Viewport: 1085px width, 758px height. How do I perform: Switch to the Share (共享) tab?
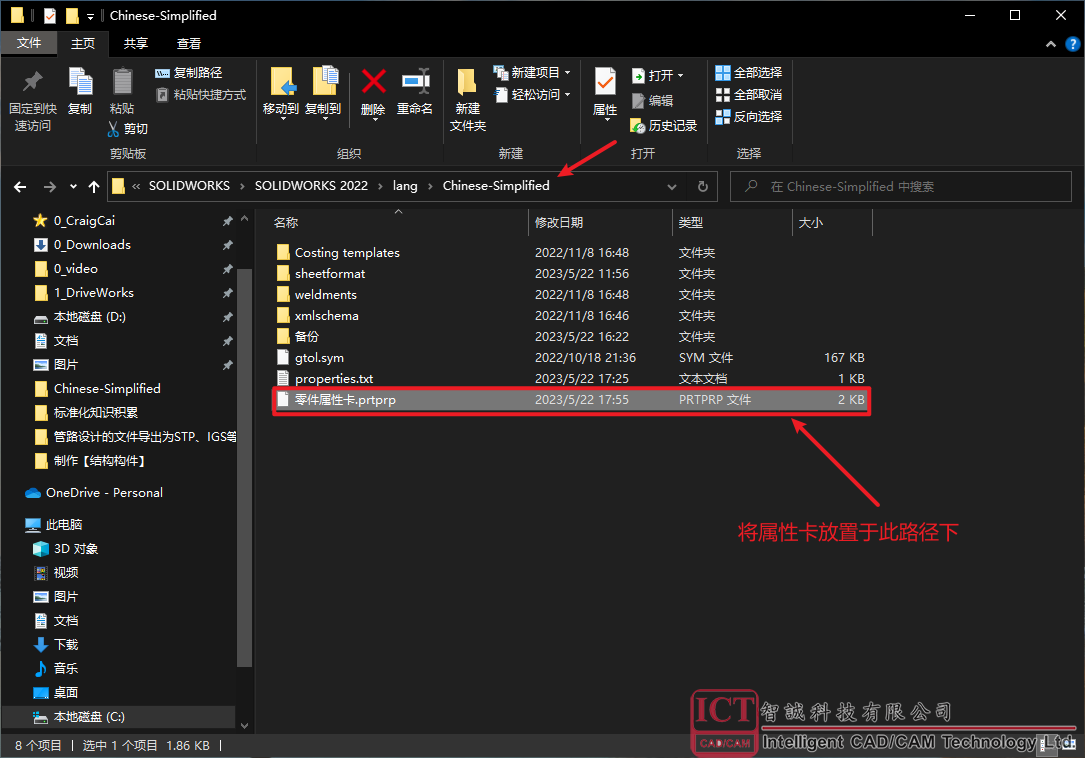point(136,44)
